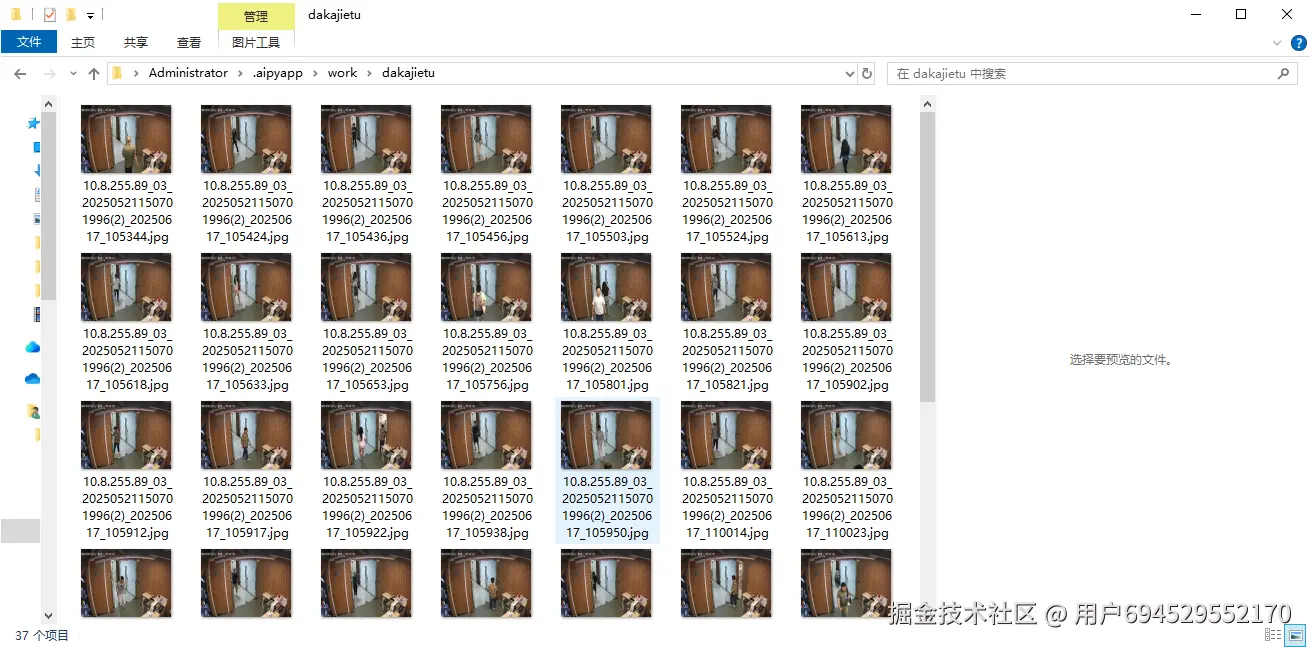The height and width of the screenshot is (647, 1311).
Task: Click the folder app icon in title bar
Action: coord(16,15)
